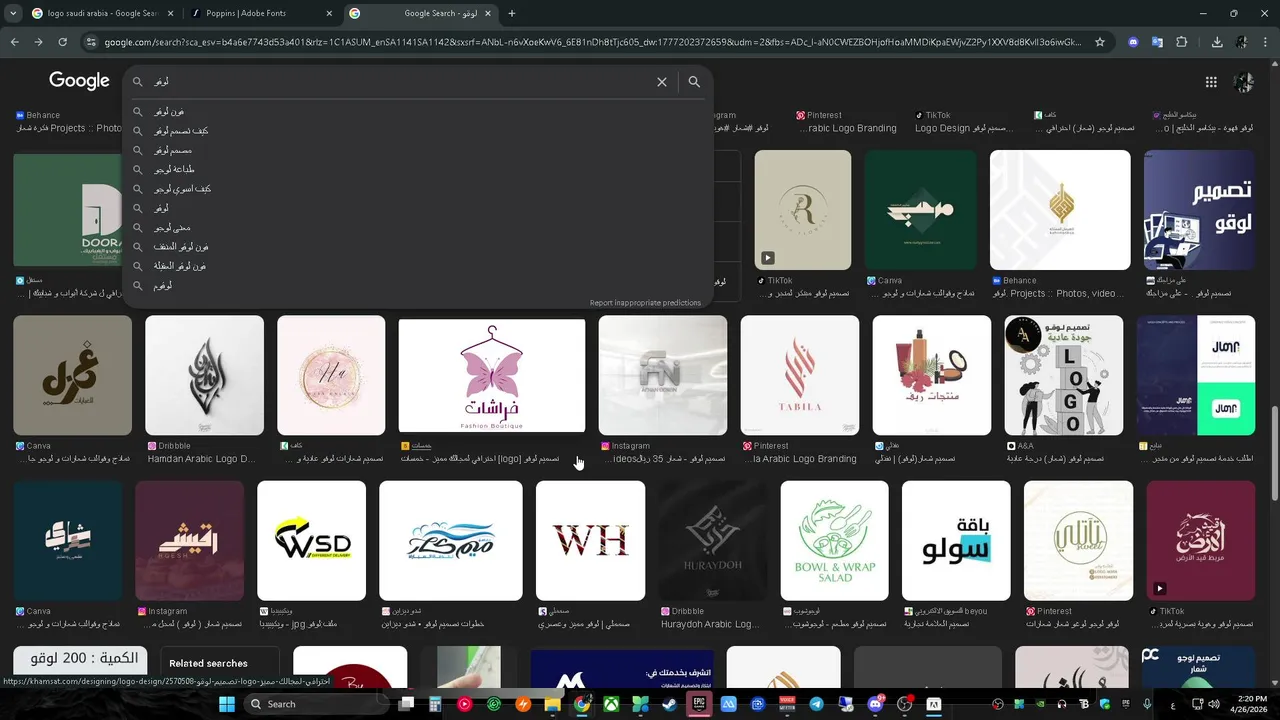This screenshot has width=1280, height=720.
Task: Open Xbox app from the taskbar
Action: click(611, 704)
